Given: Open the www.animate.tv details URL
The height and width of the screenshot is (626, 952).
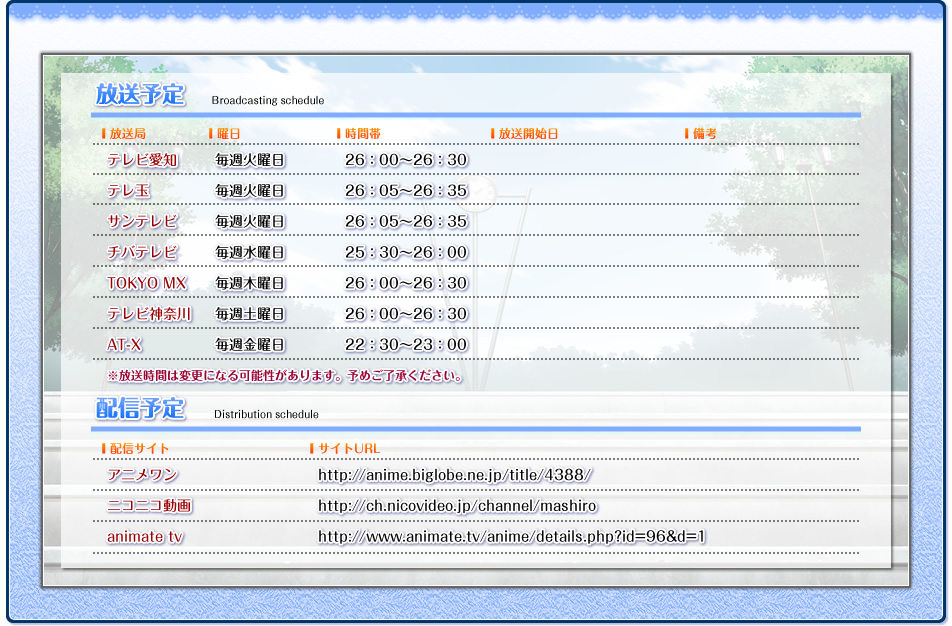Looking at the screenshot, I should (512, 537).
